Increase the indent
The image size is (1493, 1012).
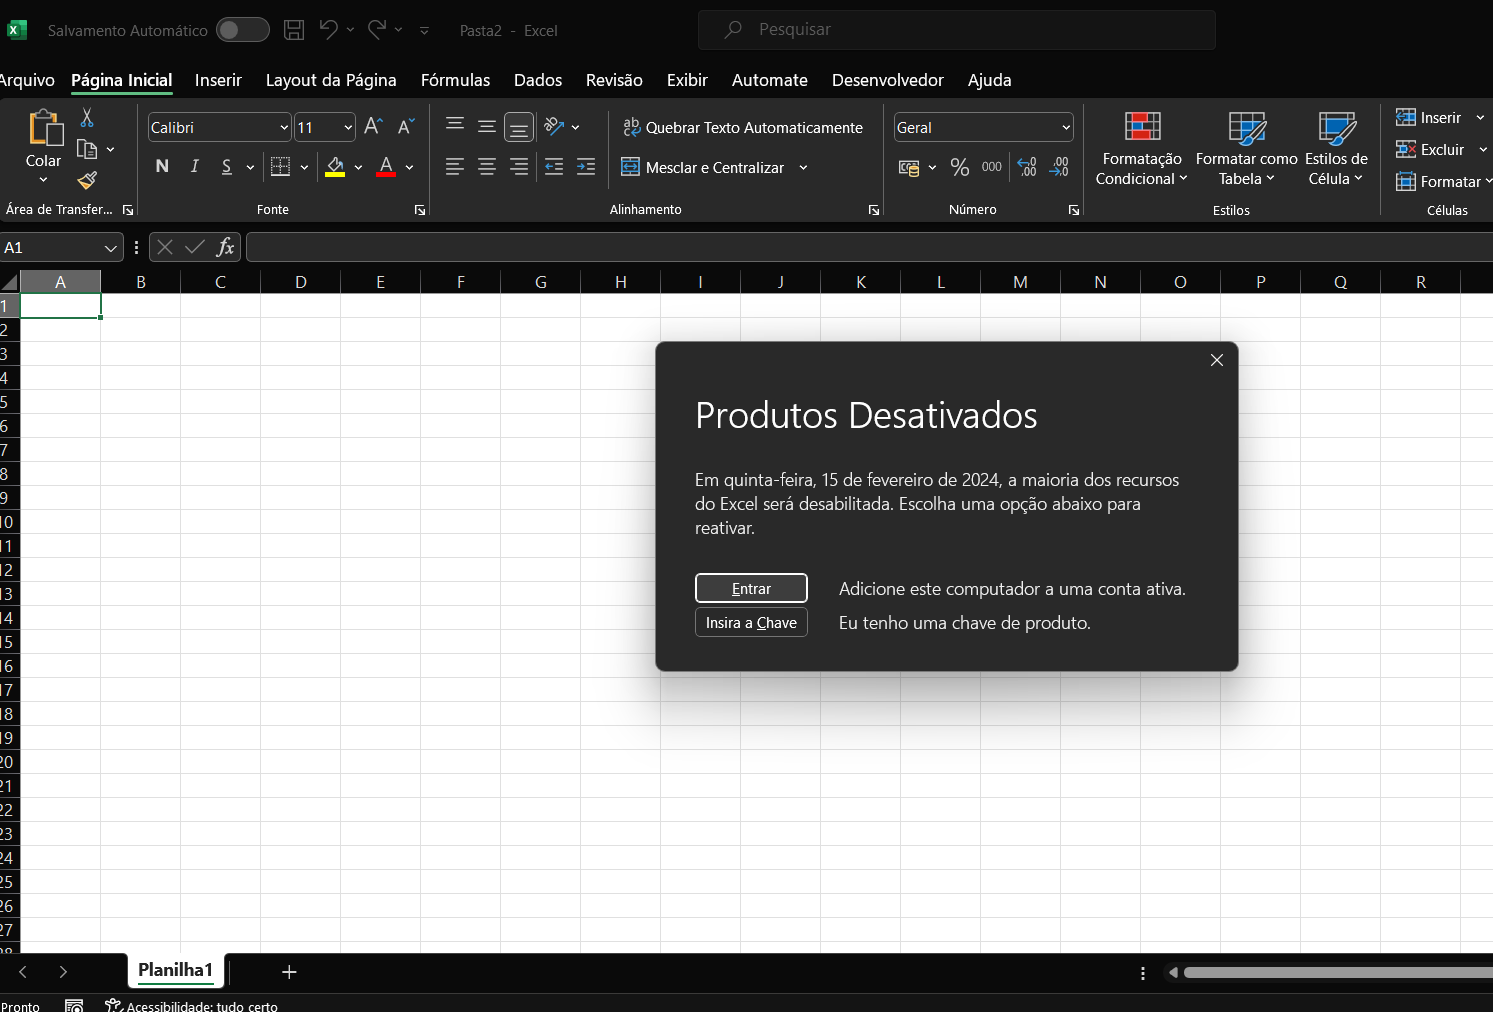[586, 167]
